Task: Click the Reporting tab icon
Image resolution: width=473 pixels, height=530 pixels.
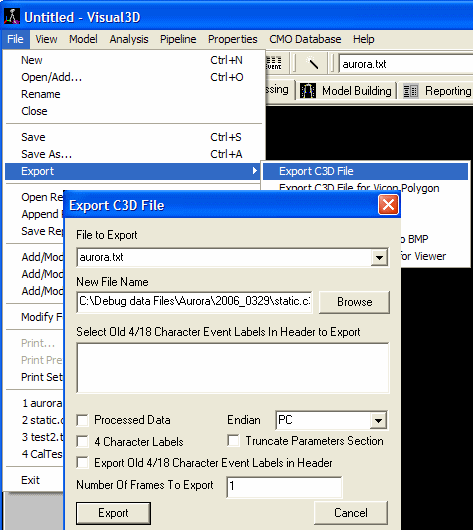Action: click(x=411, y=91)
